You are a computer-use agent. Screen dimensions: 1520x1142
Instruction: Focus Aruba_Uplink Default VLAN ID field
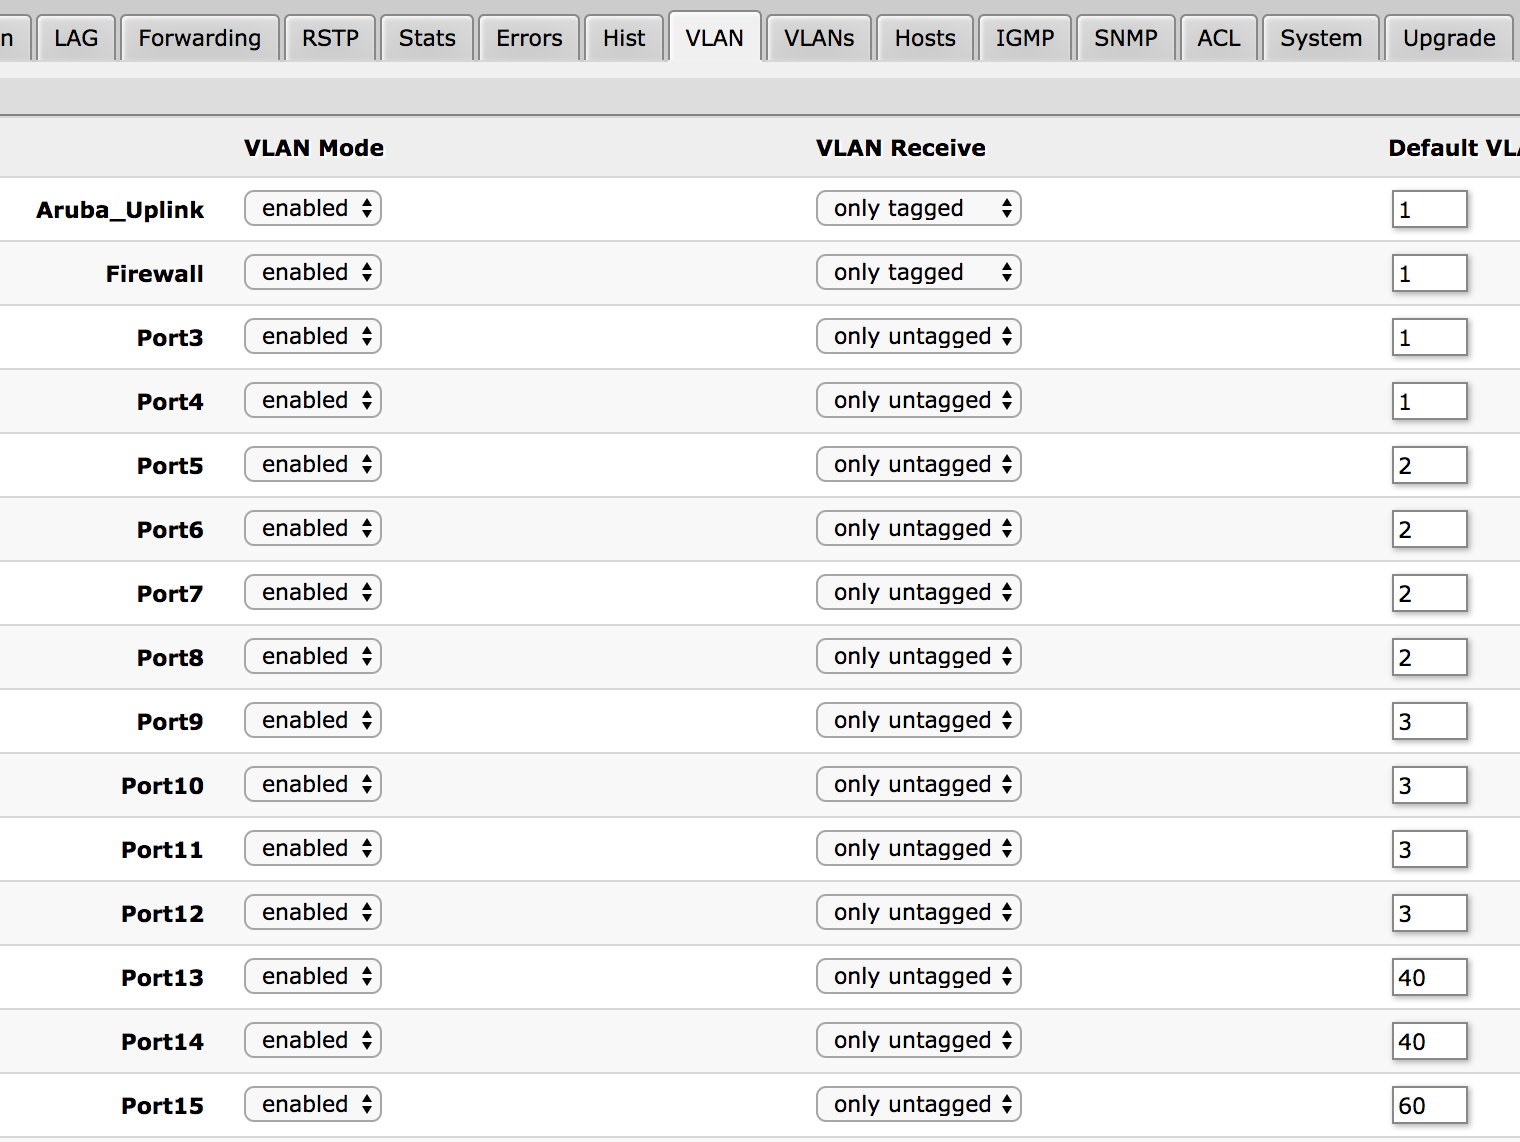tap(1429, 209)
